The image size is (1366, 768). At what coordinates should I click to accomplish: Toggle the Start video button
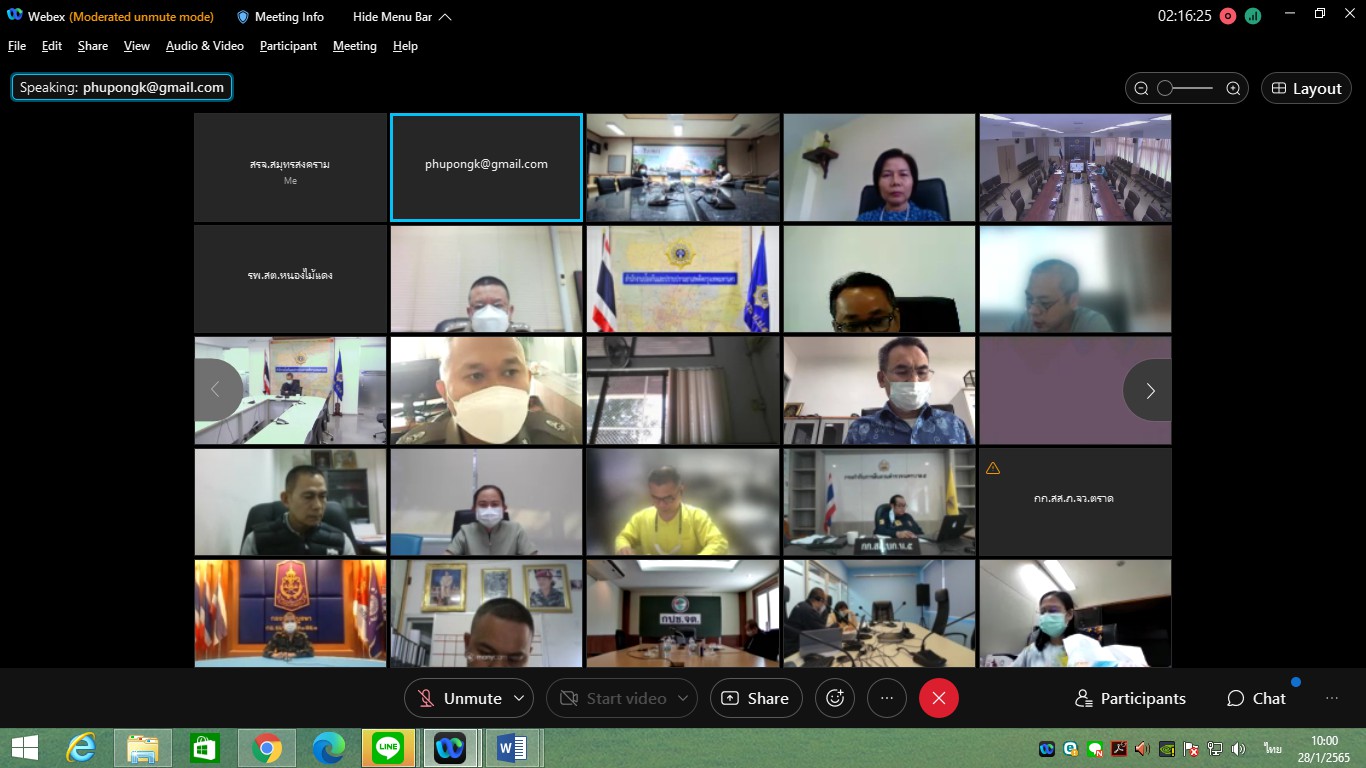pos(612,698)
